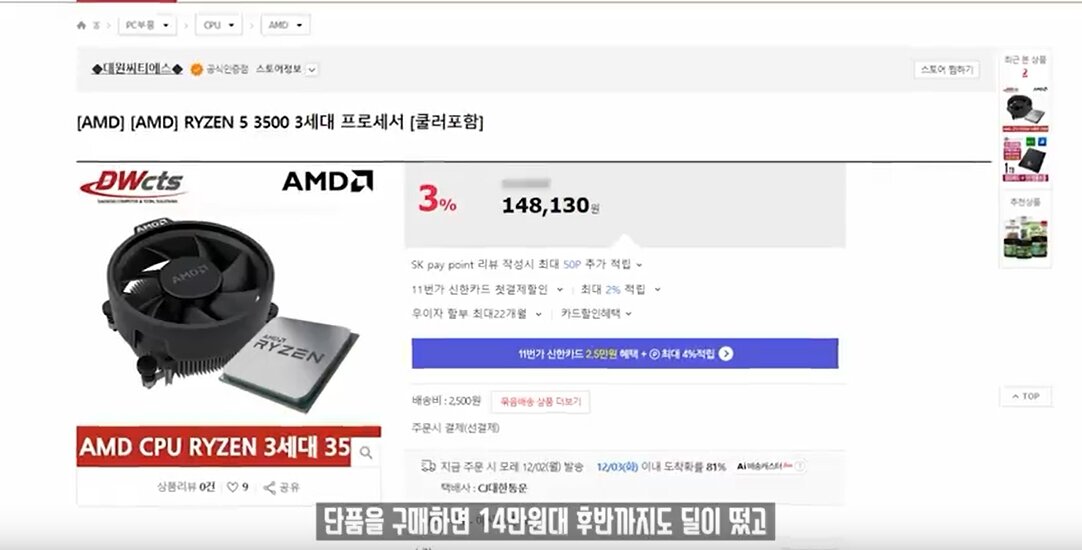Screen dimensions: 1082x550
Task: Click the TOP scroll button
Action: click(x=1025, y=397)
